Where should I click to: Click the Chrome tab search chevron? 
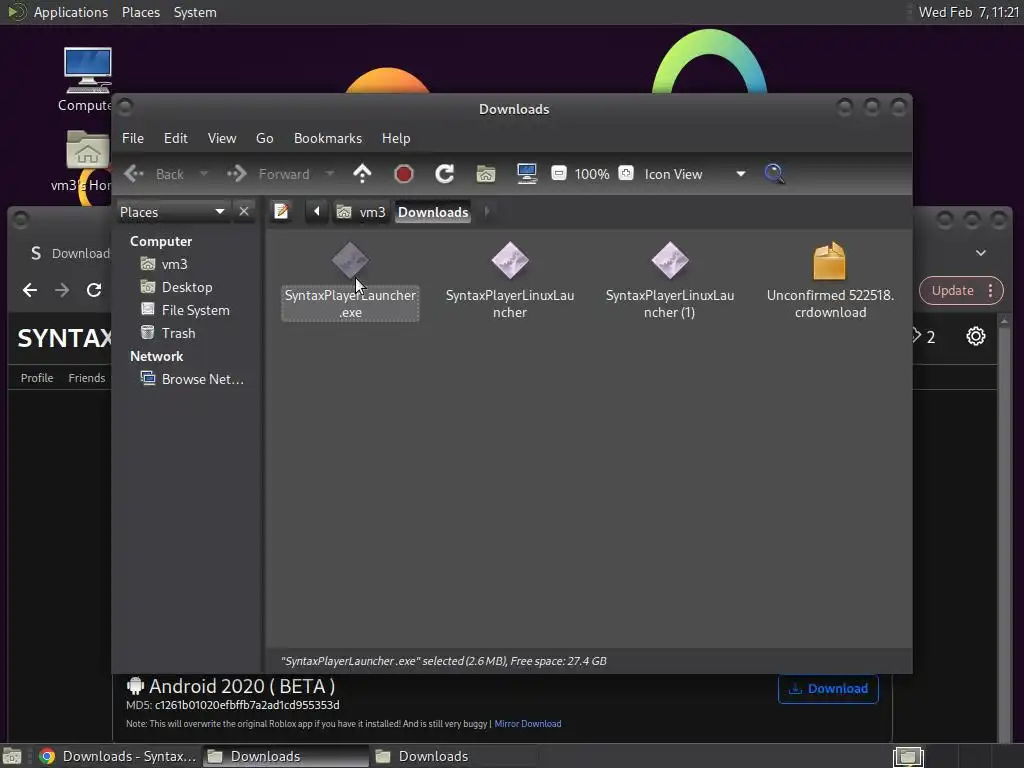point(981,253)
